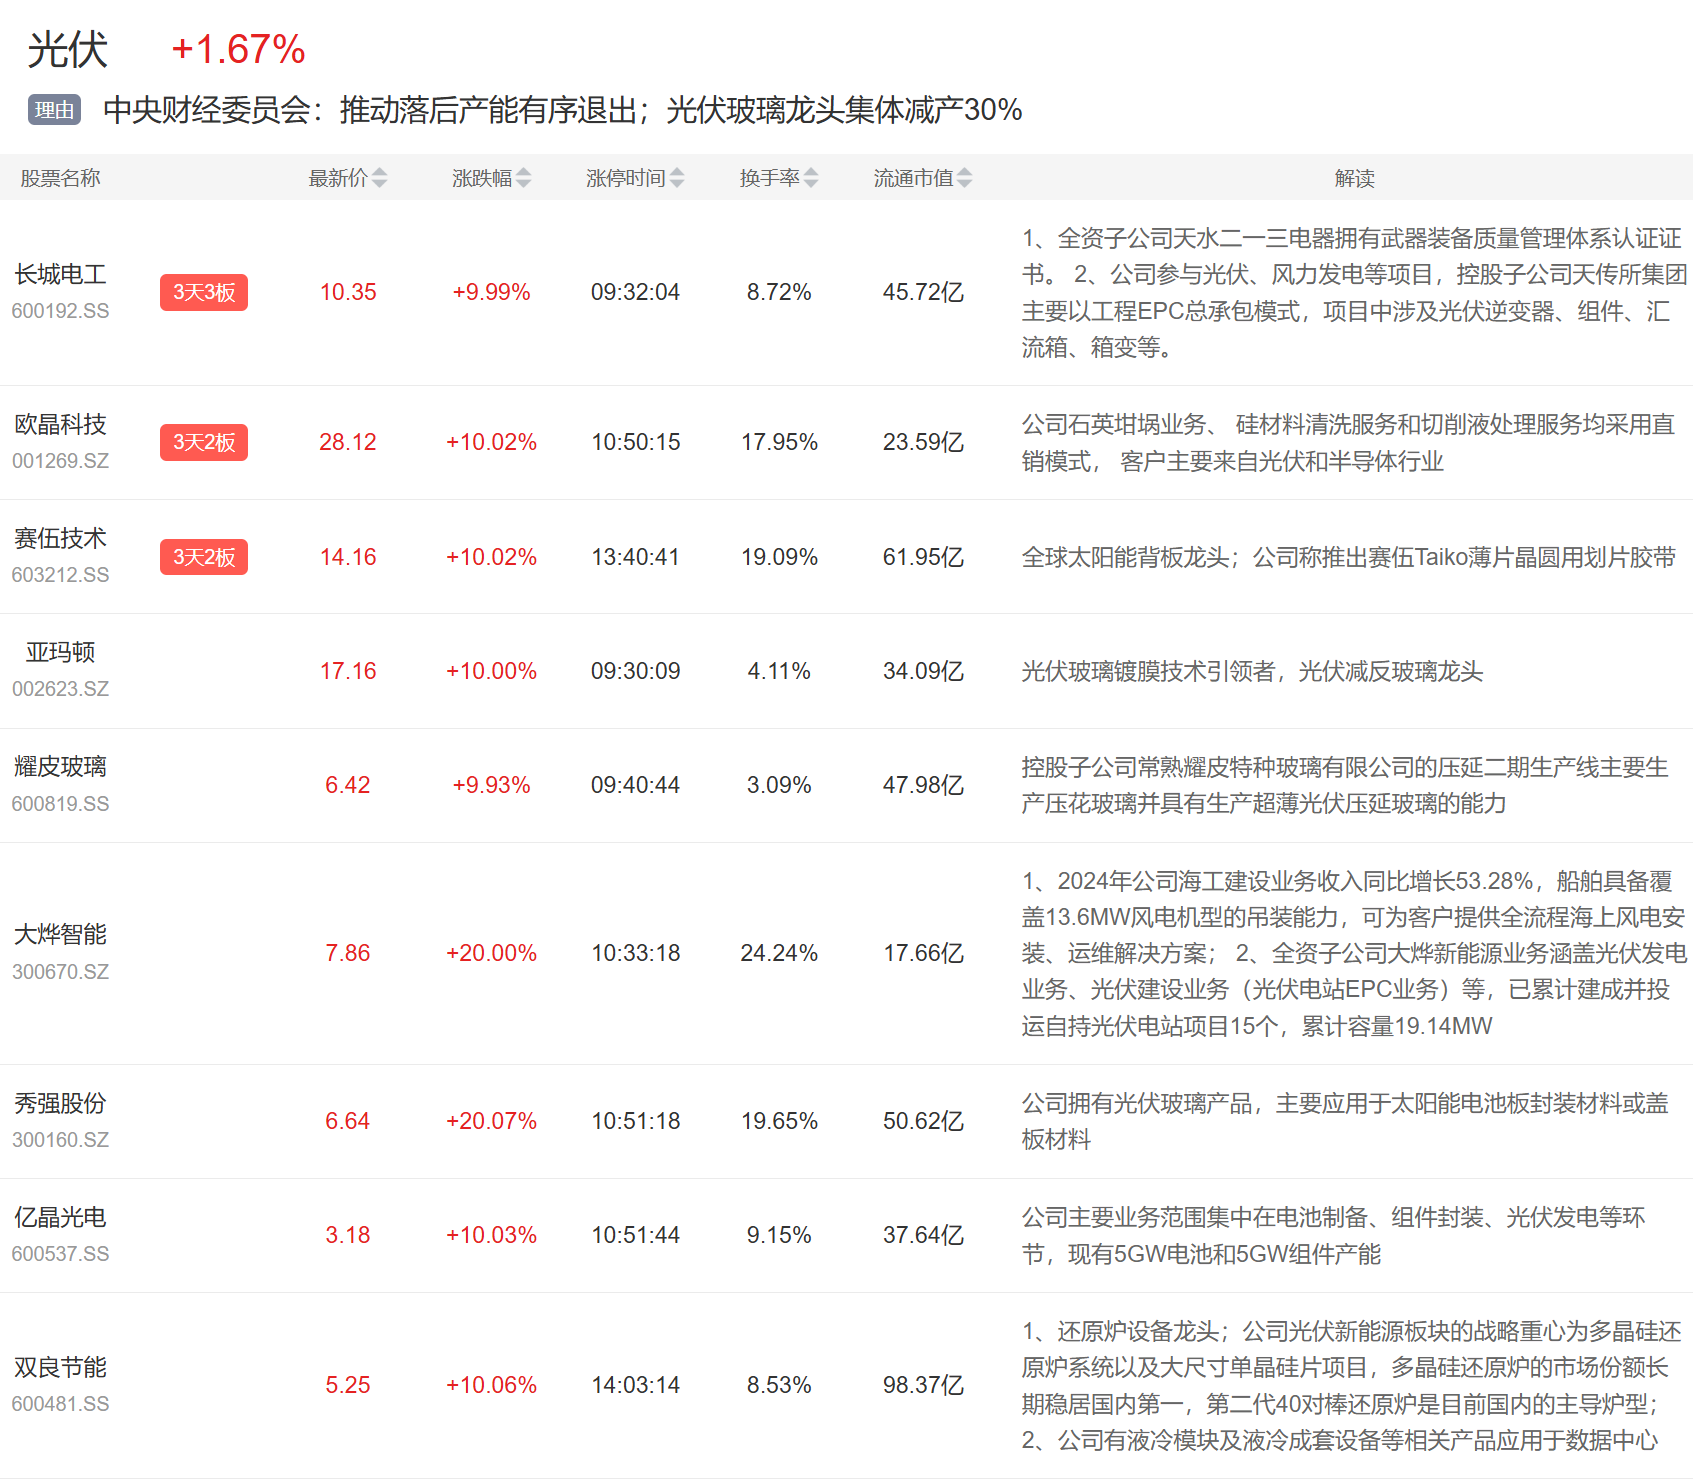
Task: Sort by 换手率 using its sort arrows
Action: pyautogui.click(x=811, y=178)
